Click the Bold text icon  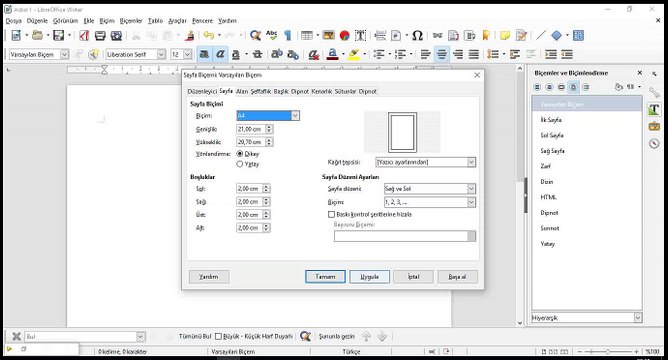[204, 55]
